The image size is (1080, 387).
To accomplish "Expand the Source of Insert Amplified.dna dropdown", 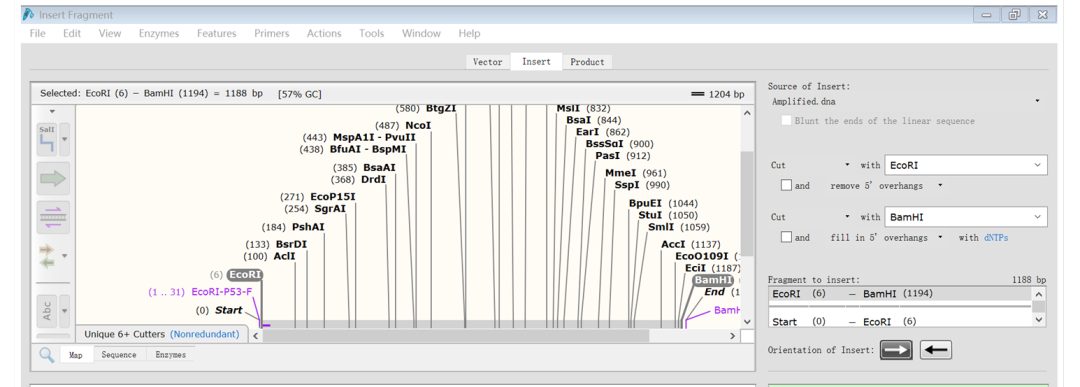I will point(906,101).
